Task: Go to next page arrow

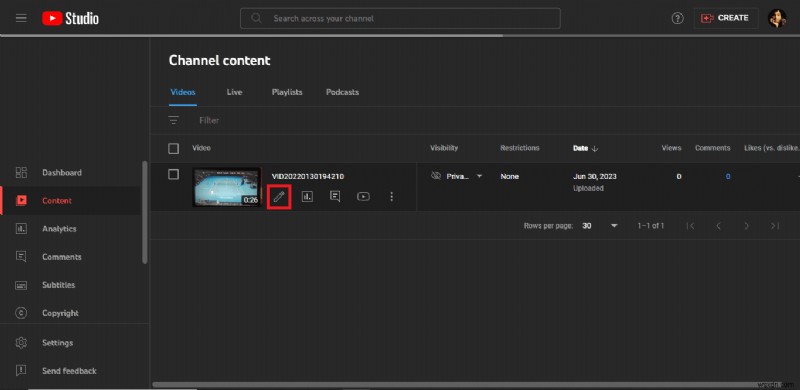Action: click(x=746, y=226)
